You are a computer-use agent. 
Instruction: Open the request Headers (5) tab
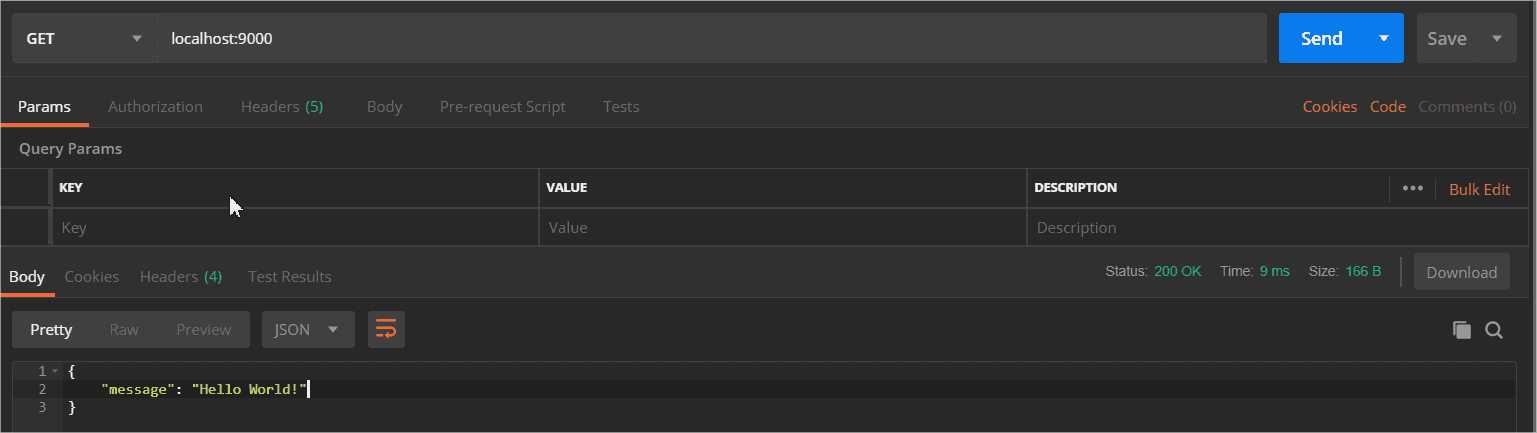coord(281,107)
